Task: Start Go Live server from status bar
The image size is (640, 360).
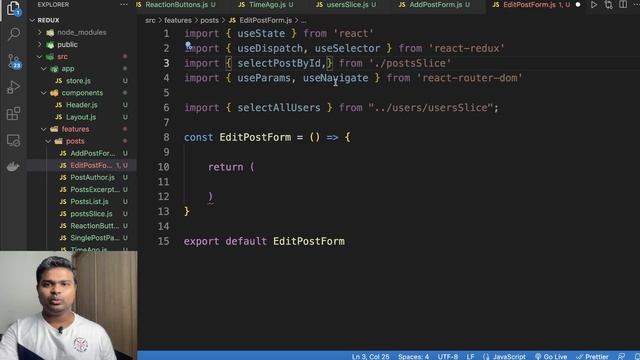Action: tap(551, 356)
